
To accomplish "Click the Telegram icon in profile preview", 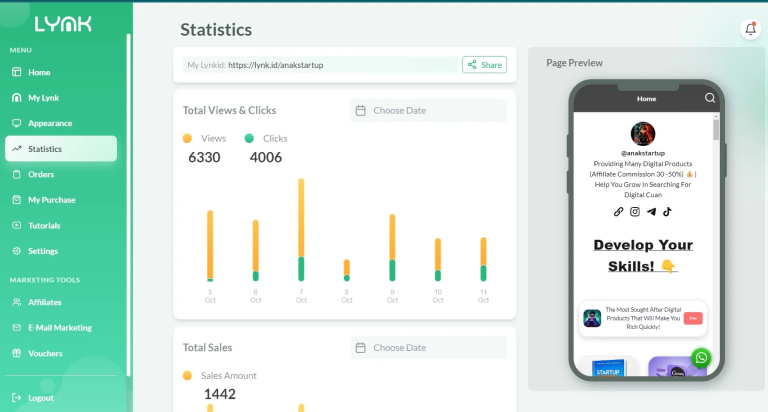I will coord(651,211).
